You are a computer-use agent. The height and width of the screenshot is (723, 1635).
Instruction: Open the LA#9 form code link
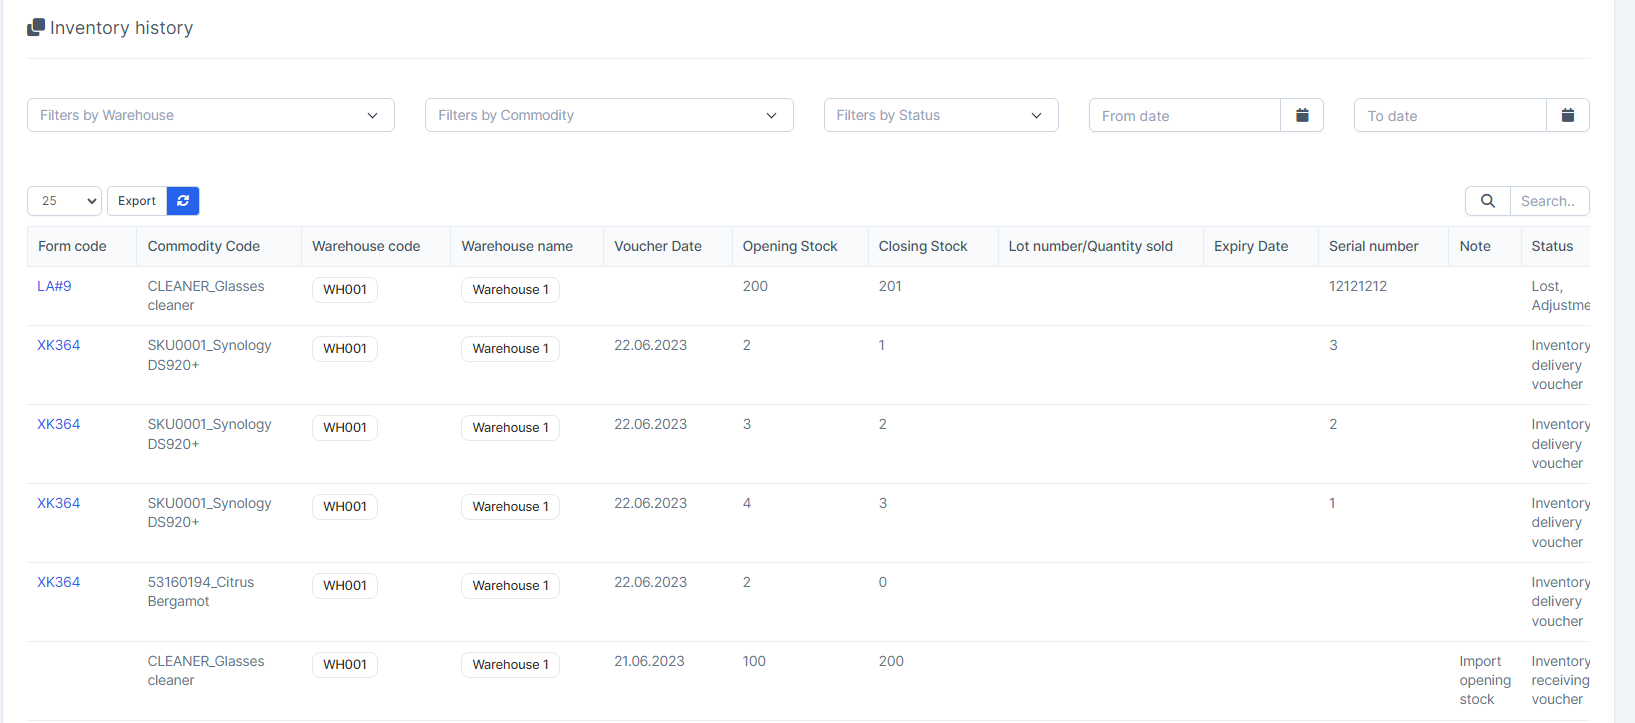[54, 286]
